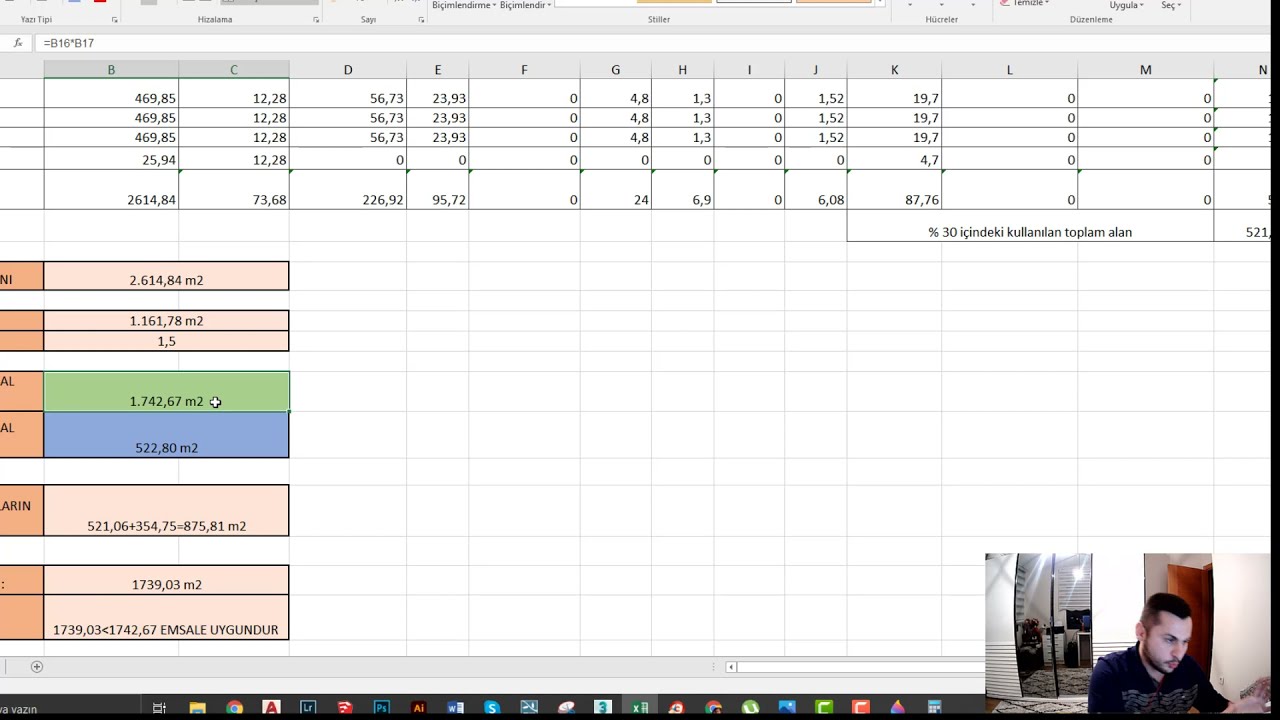Select the blue cell 522,80 m2

point(166,435)
